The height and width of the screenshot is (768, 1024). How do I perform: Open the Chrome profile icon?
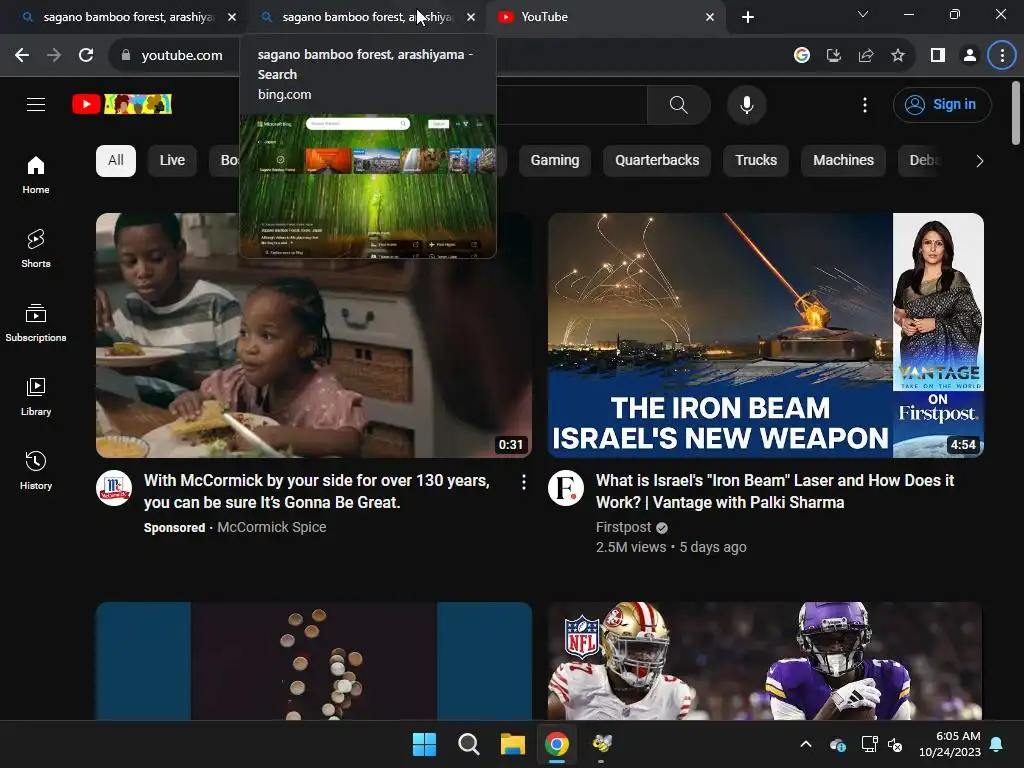coord(970,56)
